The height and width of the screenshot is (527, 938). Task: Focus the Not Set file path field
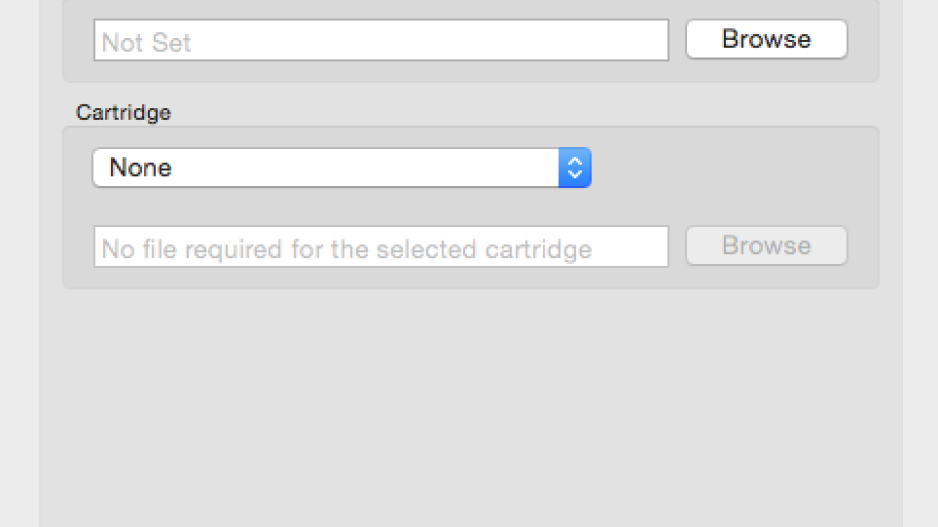[381, 40]
